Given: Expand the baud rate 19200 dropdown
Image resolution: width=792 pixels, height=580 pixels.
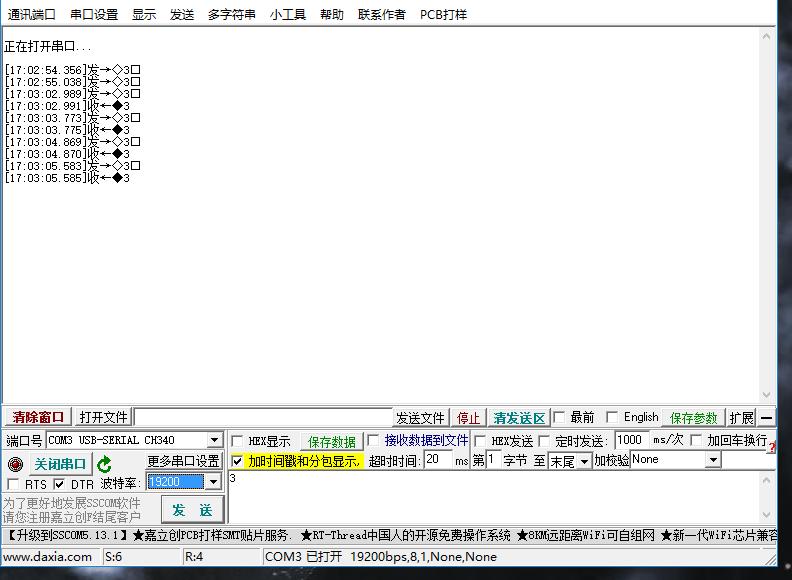Looking at the screenshot, I should 212,482.
